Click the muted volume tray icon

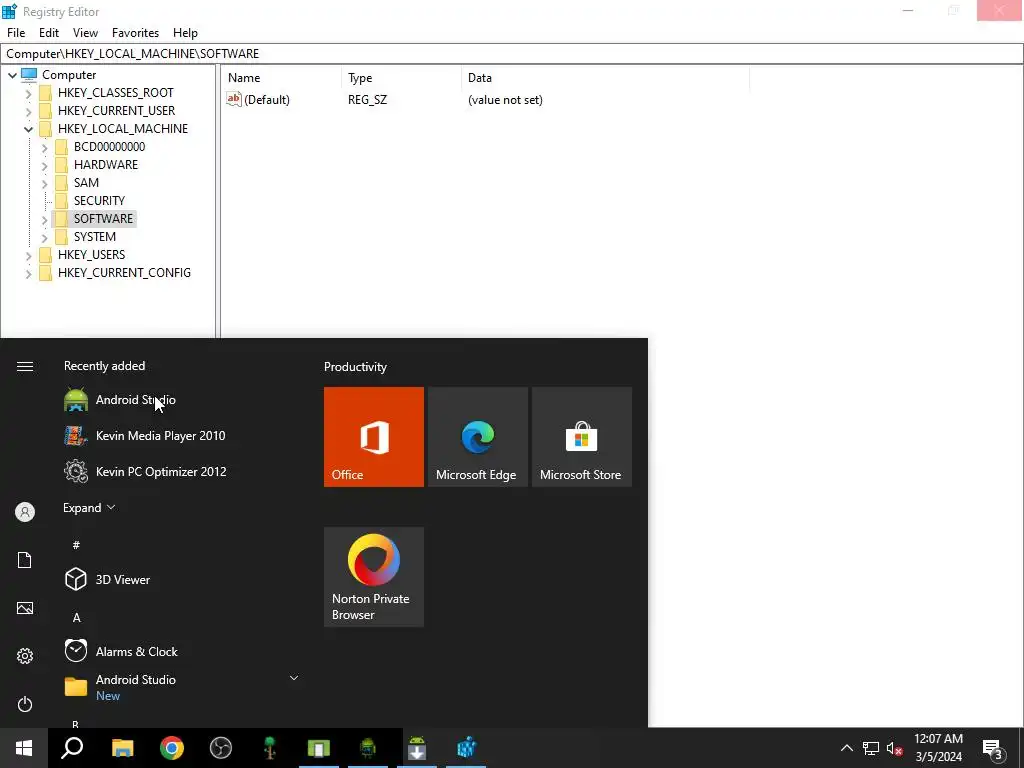tap(894, 748)
